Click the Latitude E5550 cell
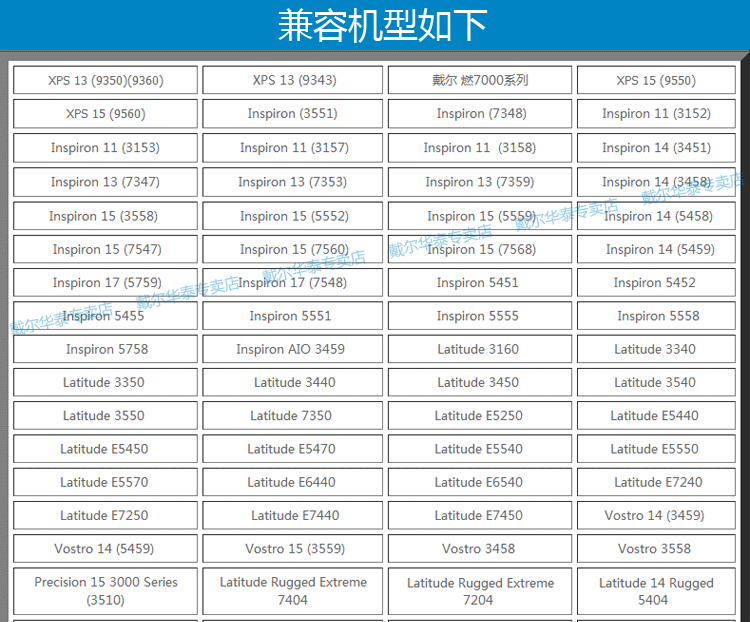Image resolution: width=750 pixels, height=622 pixels. pos(656,448)
